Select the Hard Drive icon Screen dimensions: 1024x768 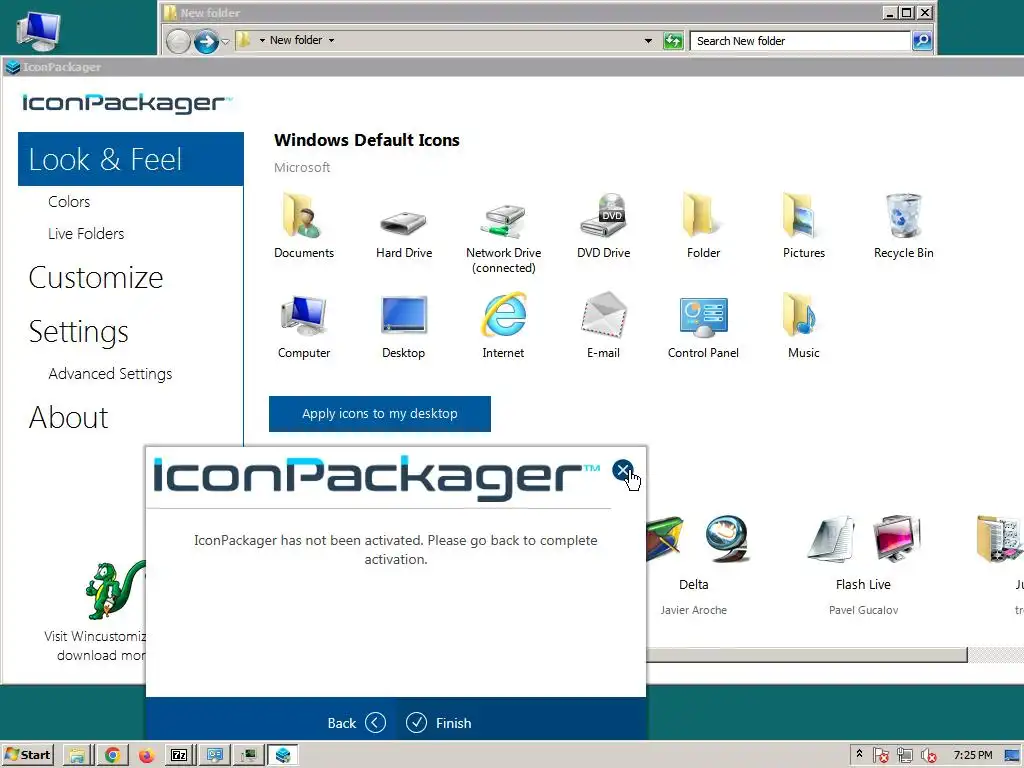pyautogui.click(x=404, y=222)
